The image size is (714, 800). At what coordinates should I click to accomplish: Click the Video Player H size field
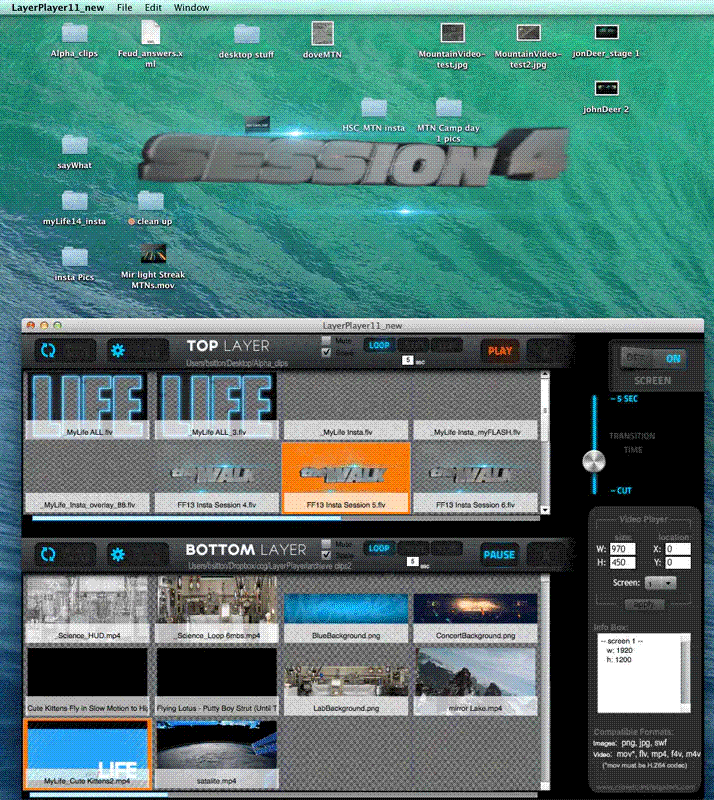(623, 562)
